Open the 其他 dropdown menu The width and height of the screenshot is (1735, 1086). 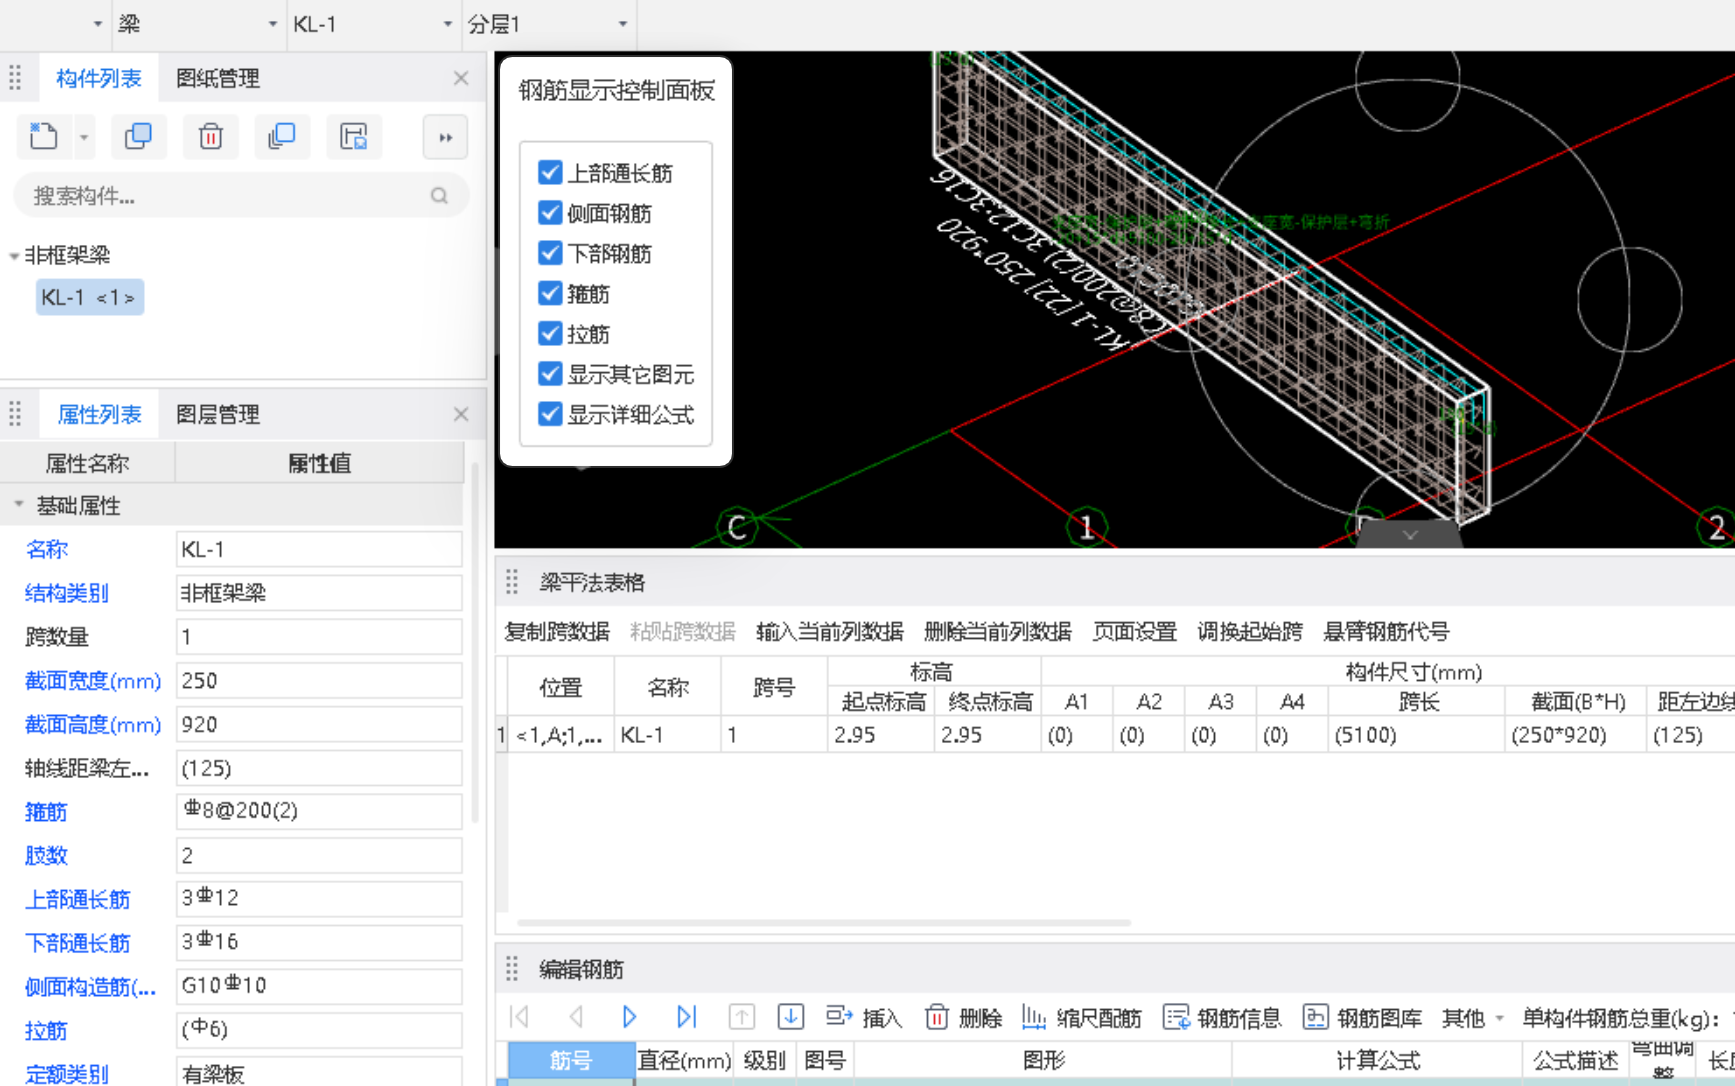pos(1473,1018)
